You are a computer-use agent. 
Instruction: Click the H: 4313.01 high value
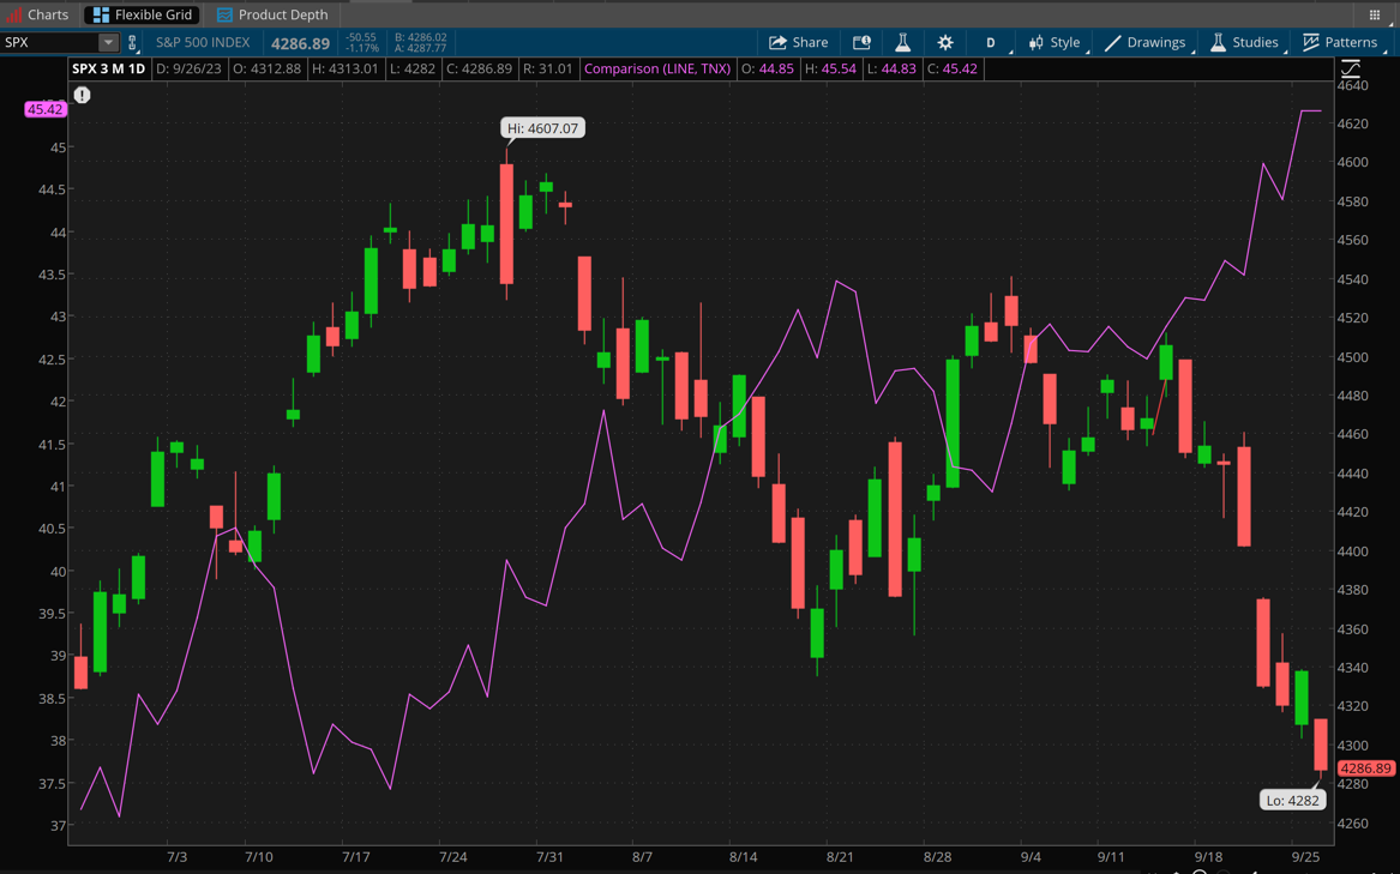345,69
